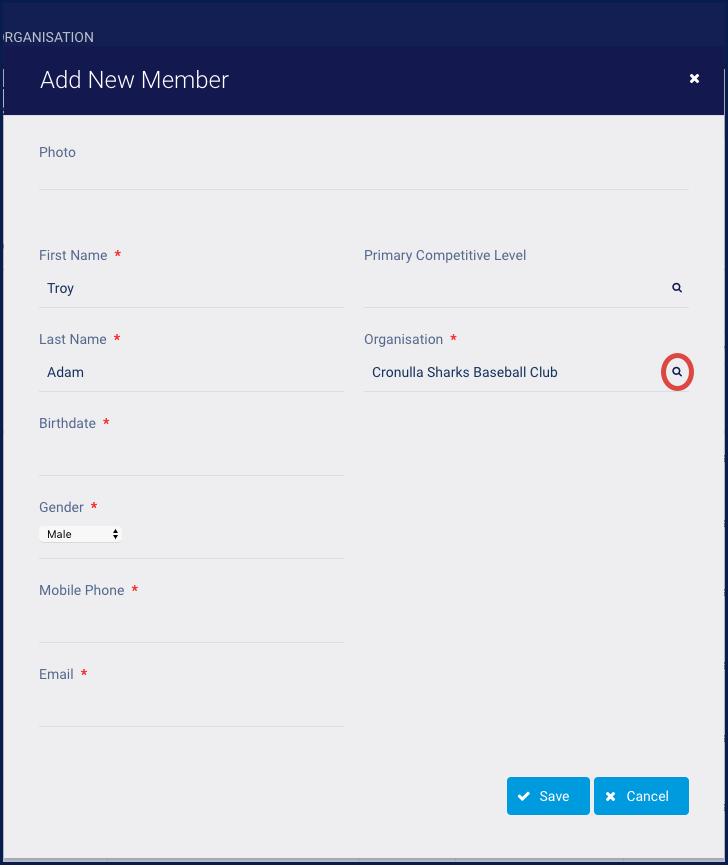Close the Add New Member dialog
Viewport: 728px width, 865px height.
[694, 79]
